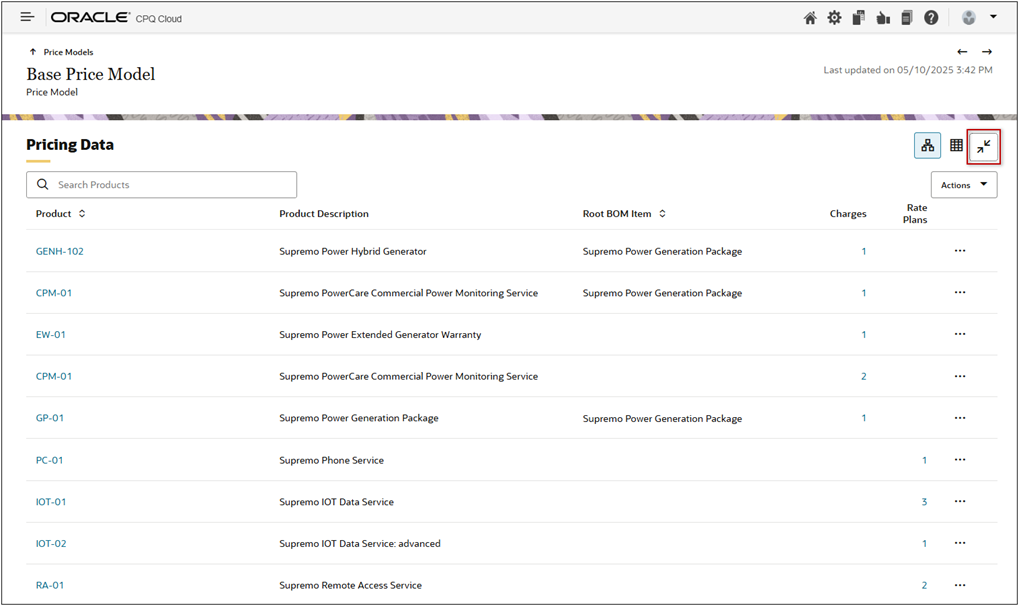Click the Search Products field
1019x606 pixels.
point(170,185)
